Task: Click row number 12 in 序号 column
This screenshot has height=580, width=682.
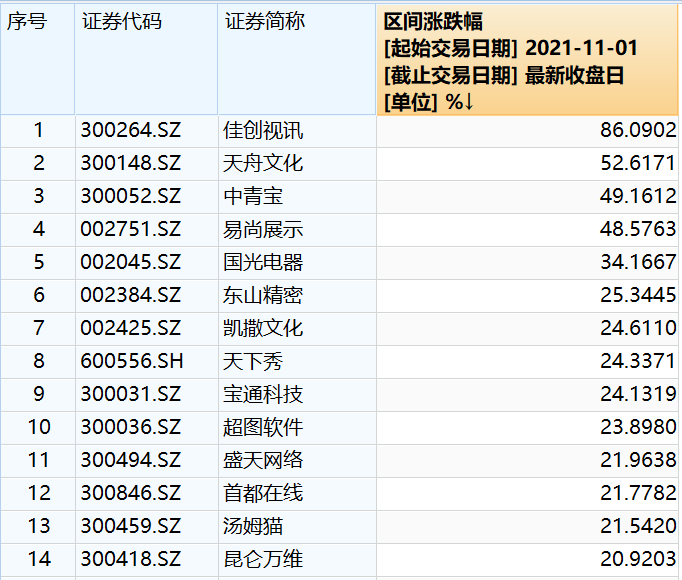Action: click(39, 493)
